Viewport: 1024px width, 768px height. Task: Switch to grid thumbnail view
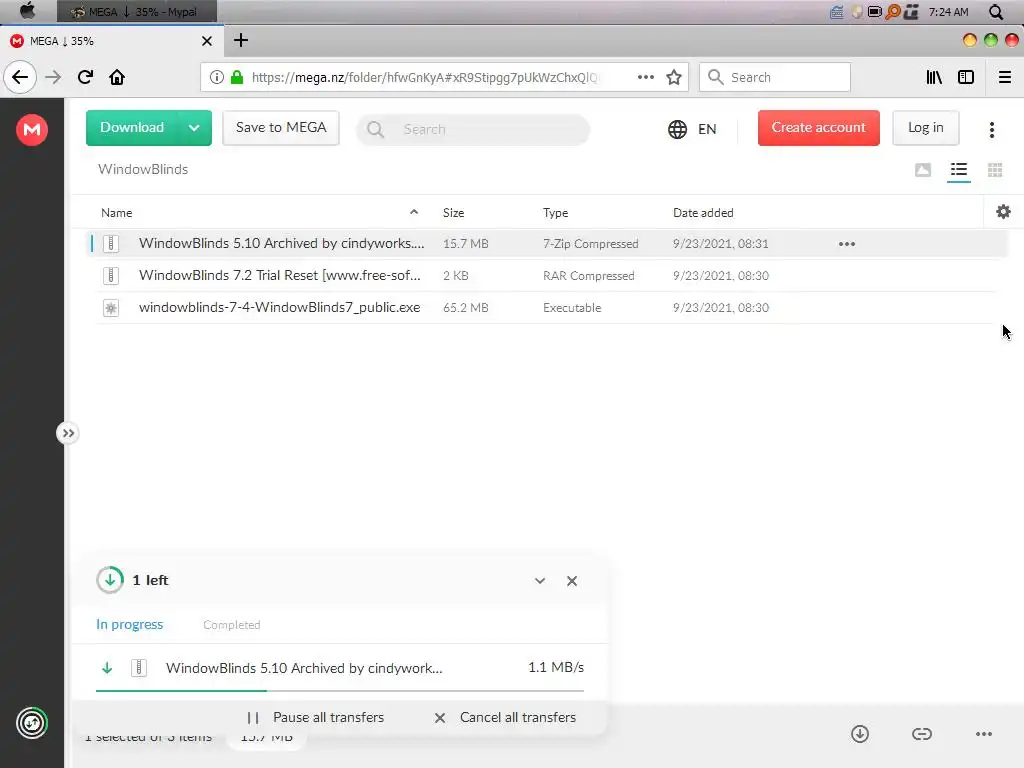995,170
